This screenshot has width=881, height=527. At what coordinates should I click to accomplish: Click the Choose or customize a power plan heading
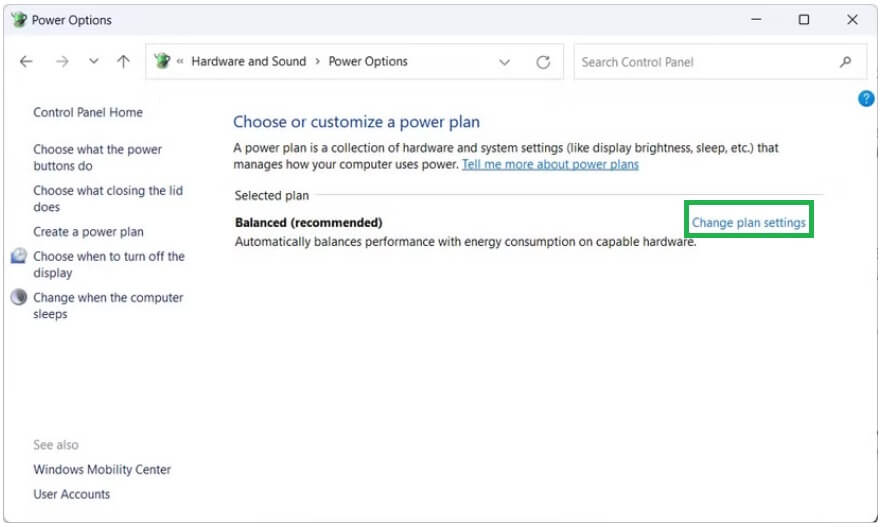356,122
